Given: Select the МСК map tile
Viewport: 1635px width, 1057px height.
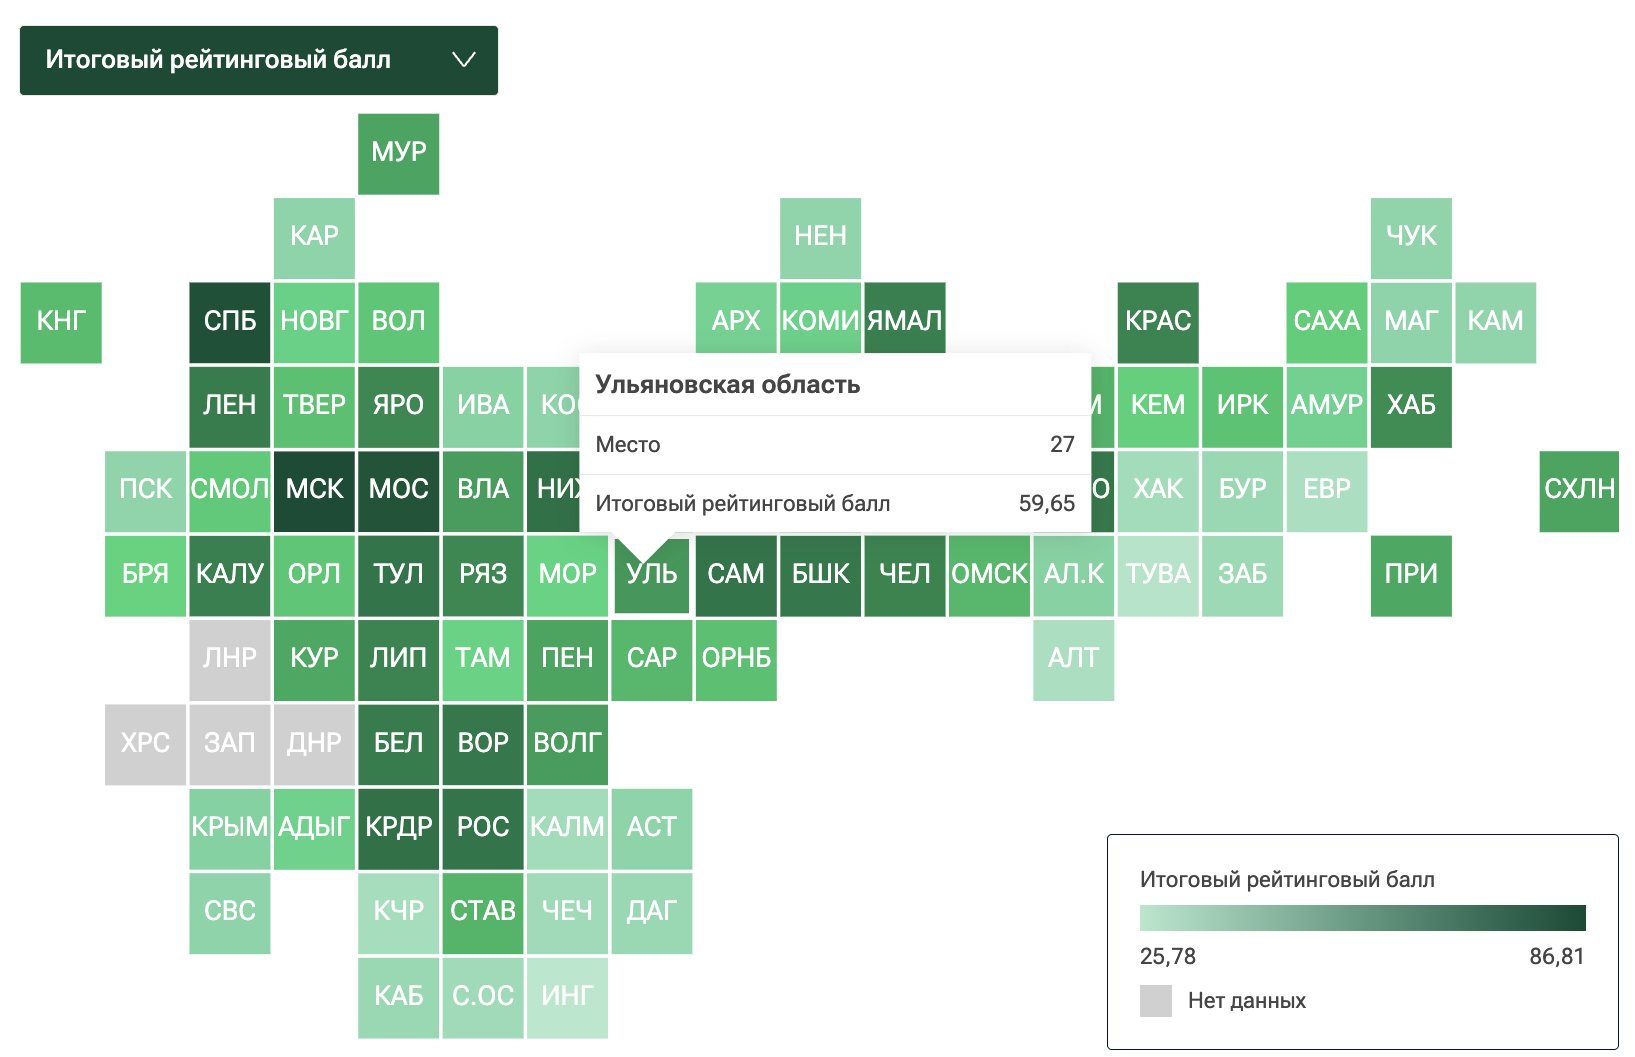Looking at the screenshot, I should 314,490.
